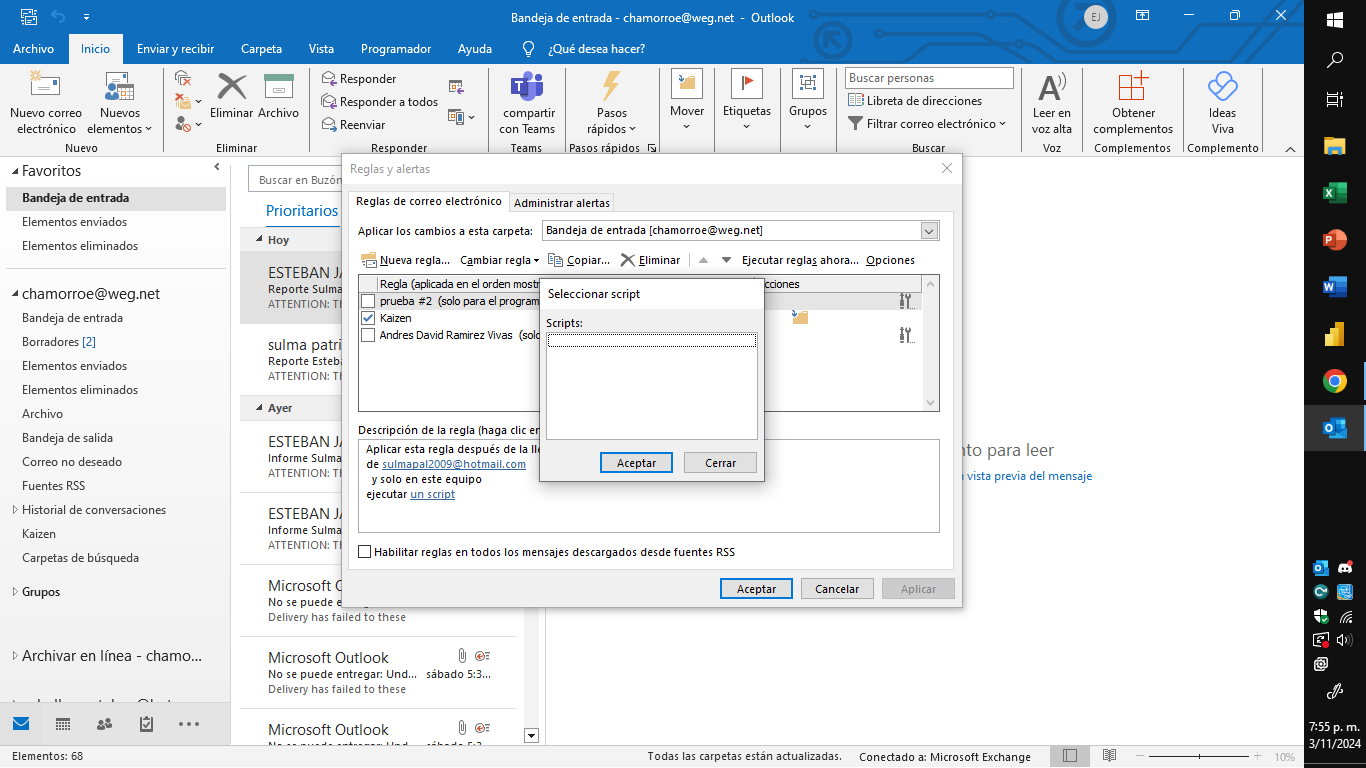1366x768 pixels.
Task: Open Chrome from the Windows taskbar
Action: [1335, 381]
